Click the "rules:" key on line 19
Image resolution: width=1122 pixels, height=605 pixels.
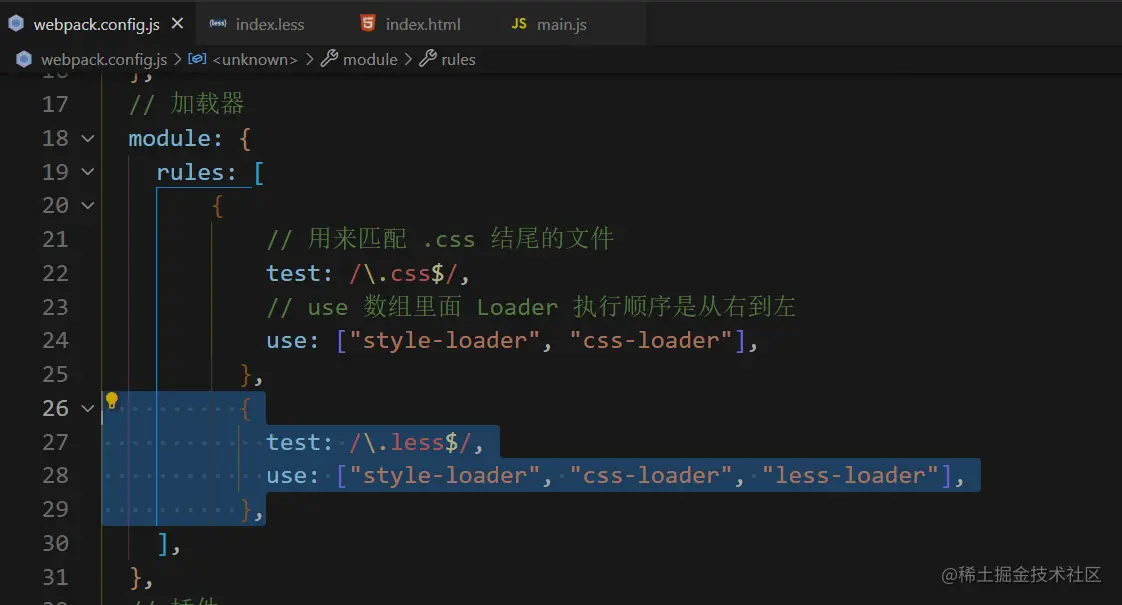point(196,172)
